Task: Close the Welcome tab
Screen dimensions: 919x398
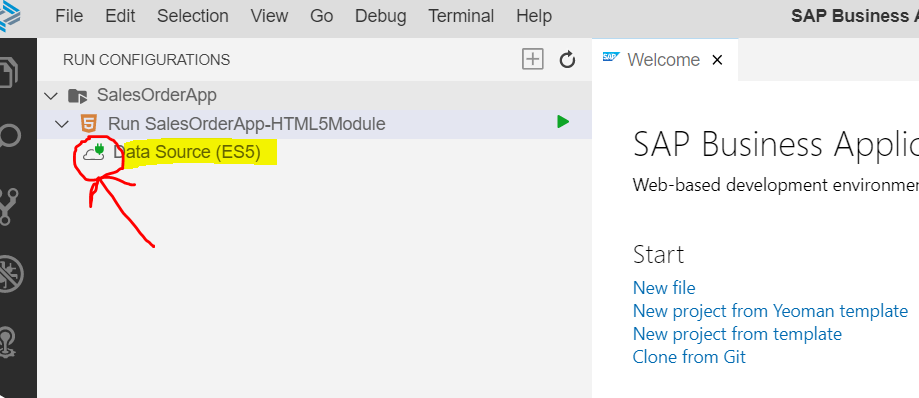Action: coord(717,60)
